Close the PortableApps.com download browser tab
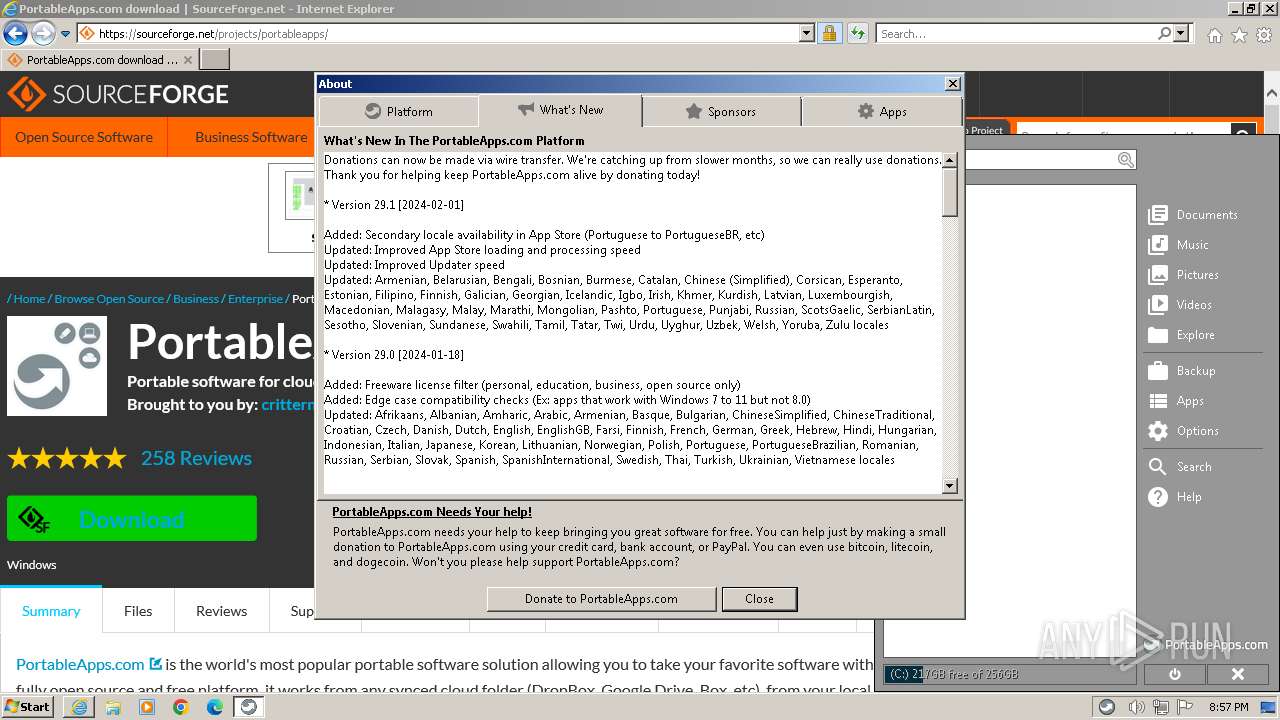This screenshot has width=1280, height=720. pyautogui.click(x=188, y=60)
